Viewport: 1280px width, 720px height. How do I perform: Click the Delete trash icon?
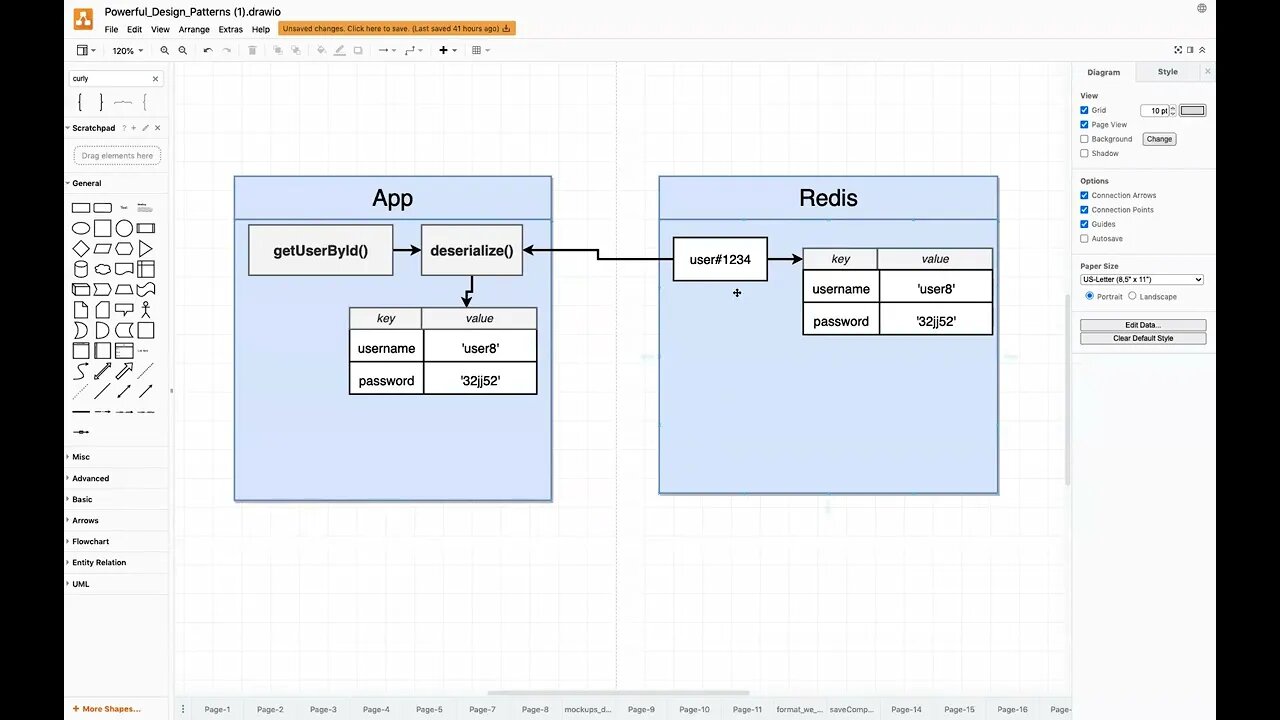pyautogui.click(x=252, y=50)
